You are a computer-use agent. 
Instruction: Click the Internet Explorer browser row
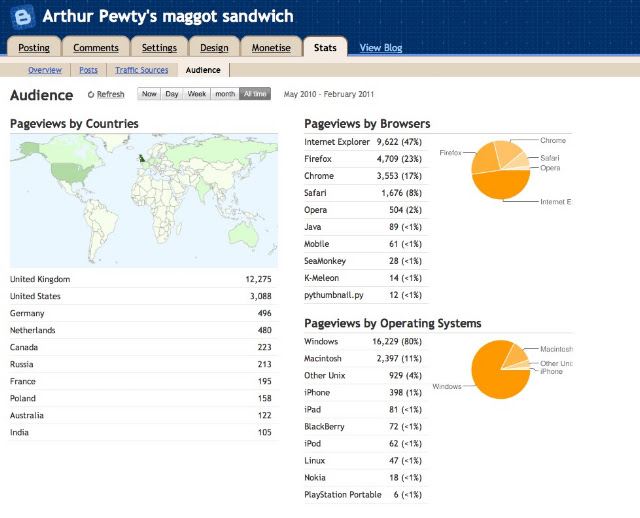(366, 142)
